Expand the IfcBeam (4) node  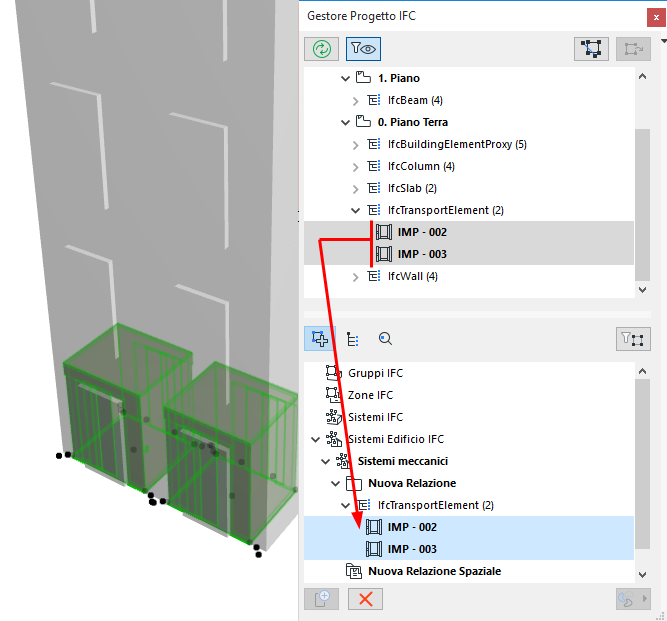pos(356,101)
